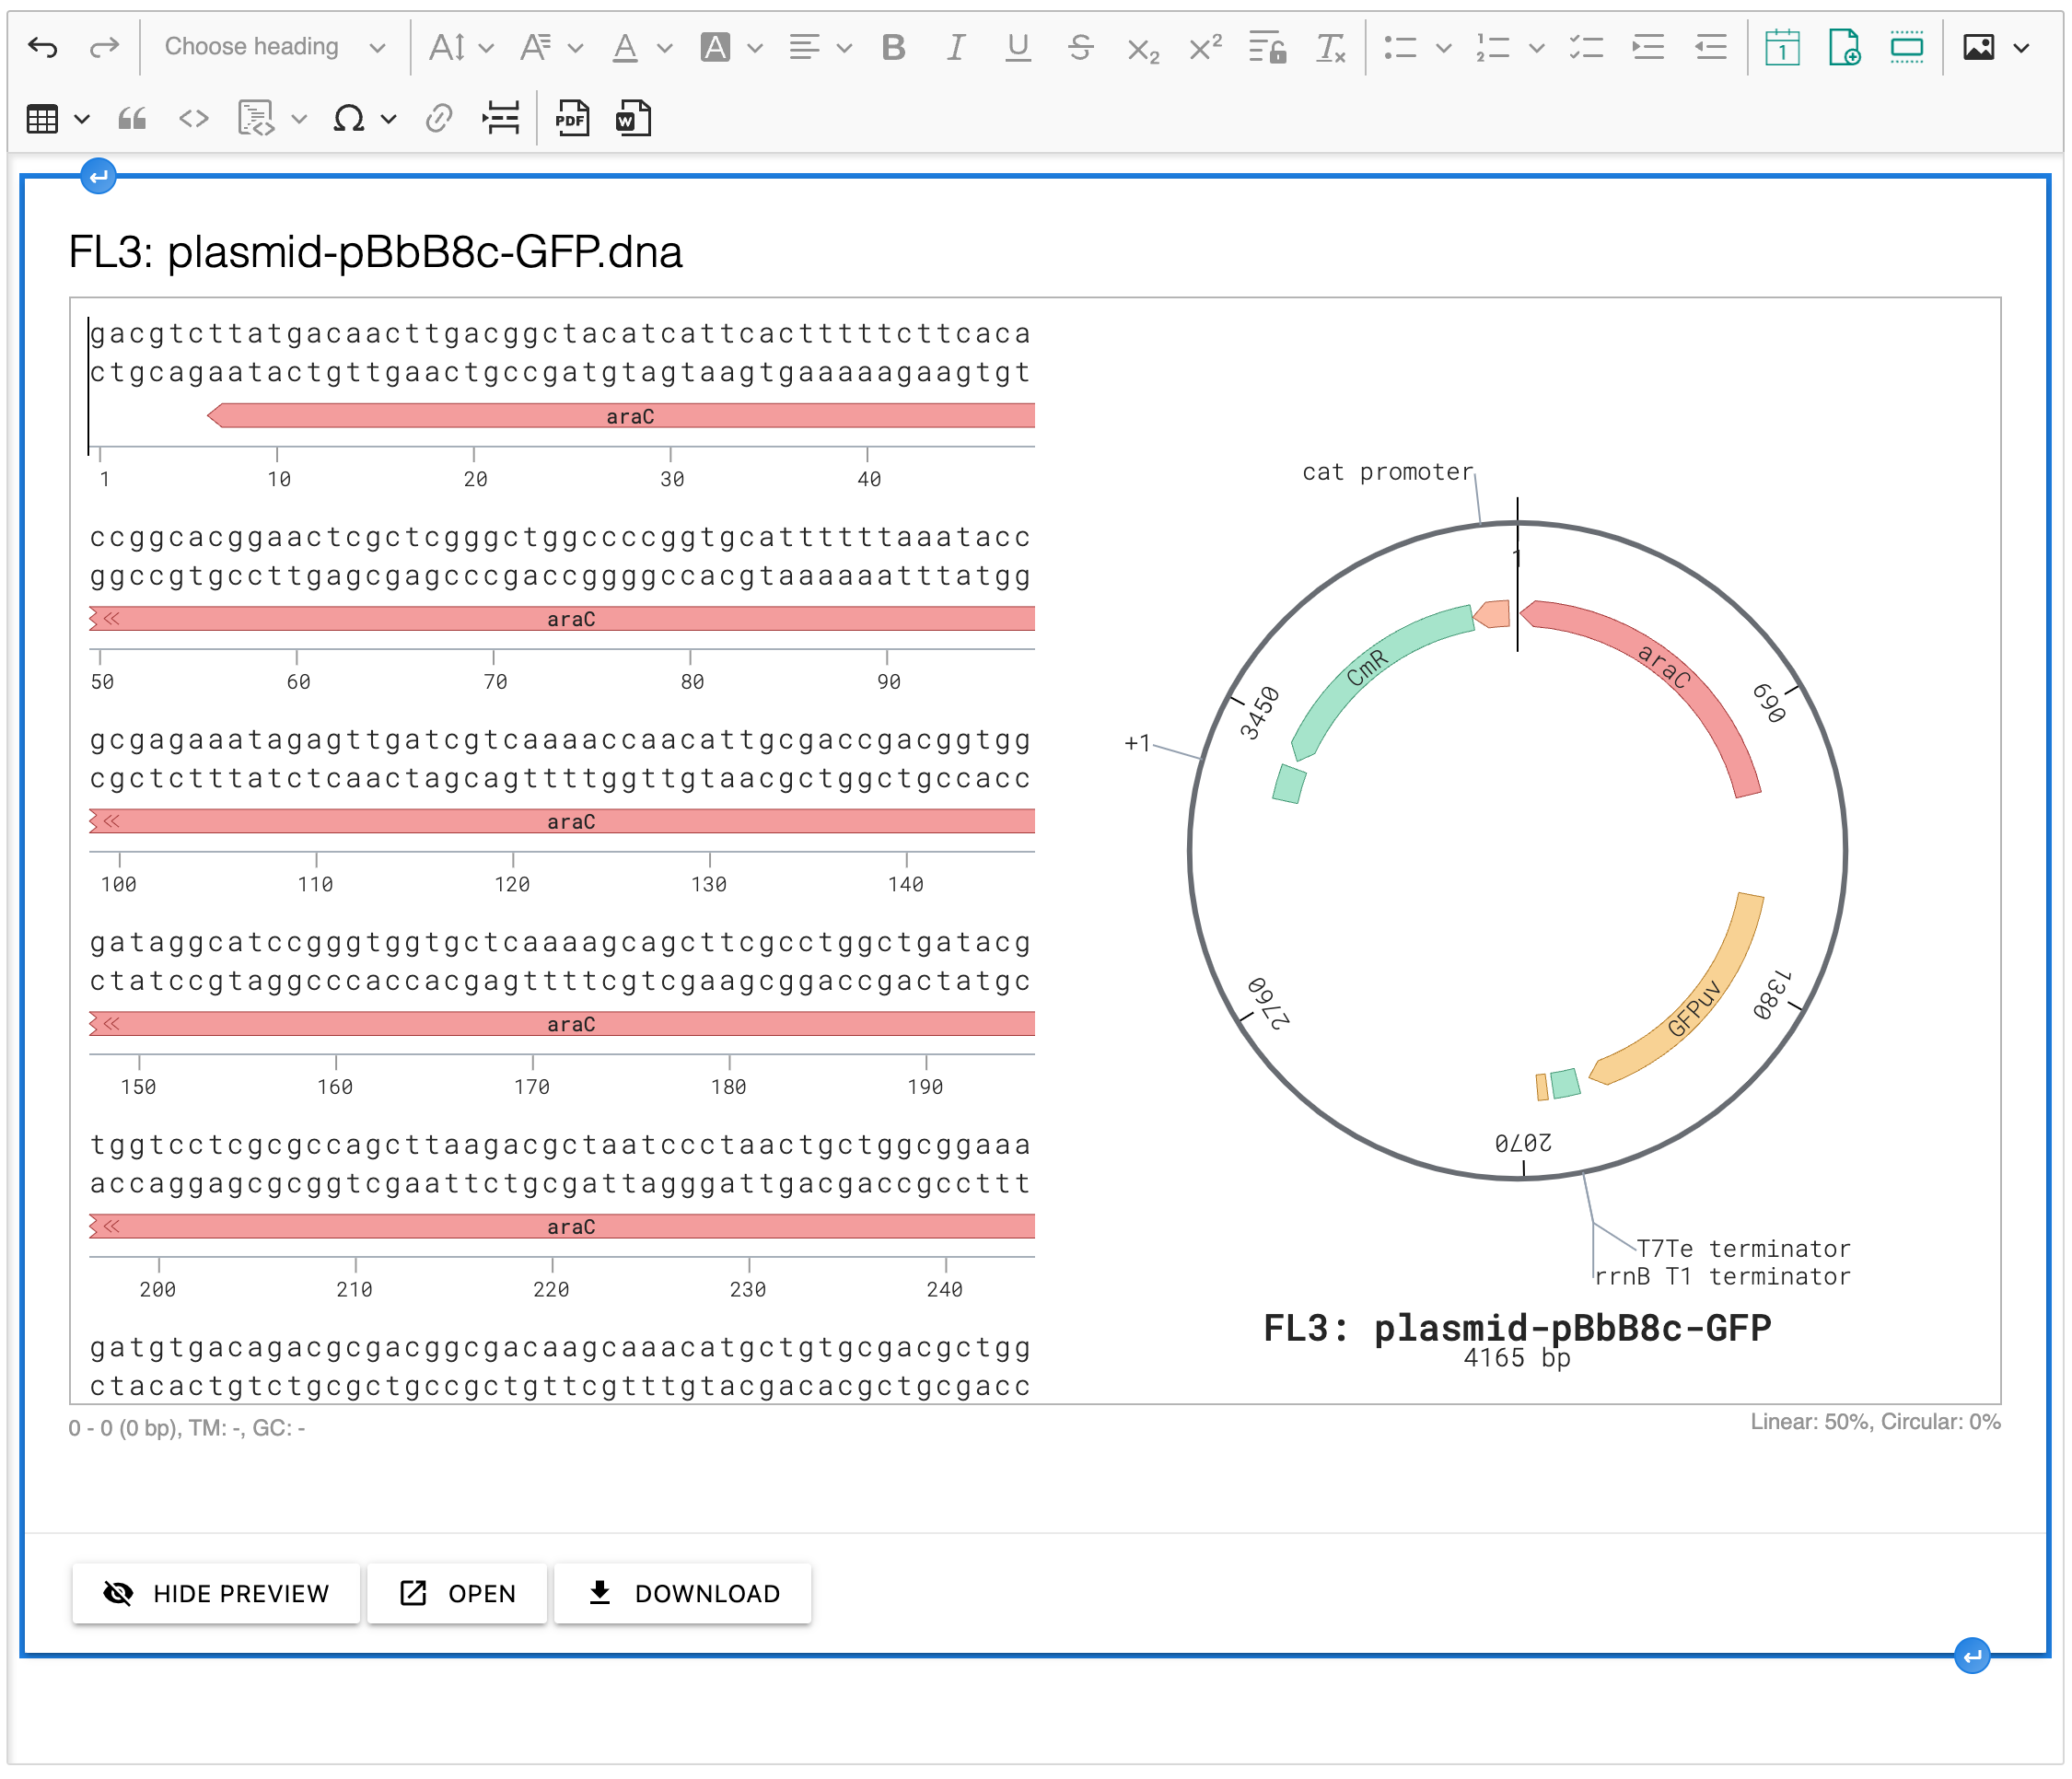The image size is (2072, 1779).
Task: Click the +1 label on plasmid map
Action: (1137, 743)
